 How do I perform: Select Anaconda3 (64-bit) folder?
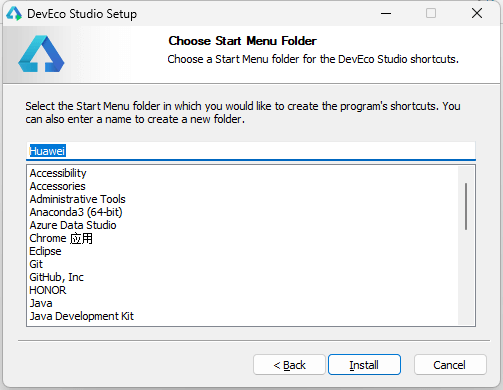click(76, 212)
